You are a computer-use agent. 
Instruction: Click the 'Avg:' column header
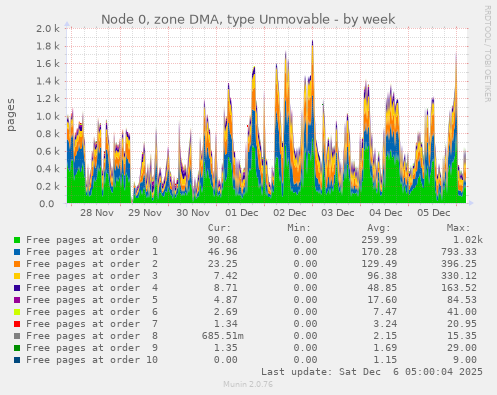tap(379, 228)
